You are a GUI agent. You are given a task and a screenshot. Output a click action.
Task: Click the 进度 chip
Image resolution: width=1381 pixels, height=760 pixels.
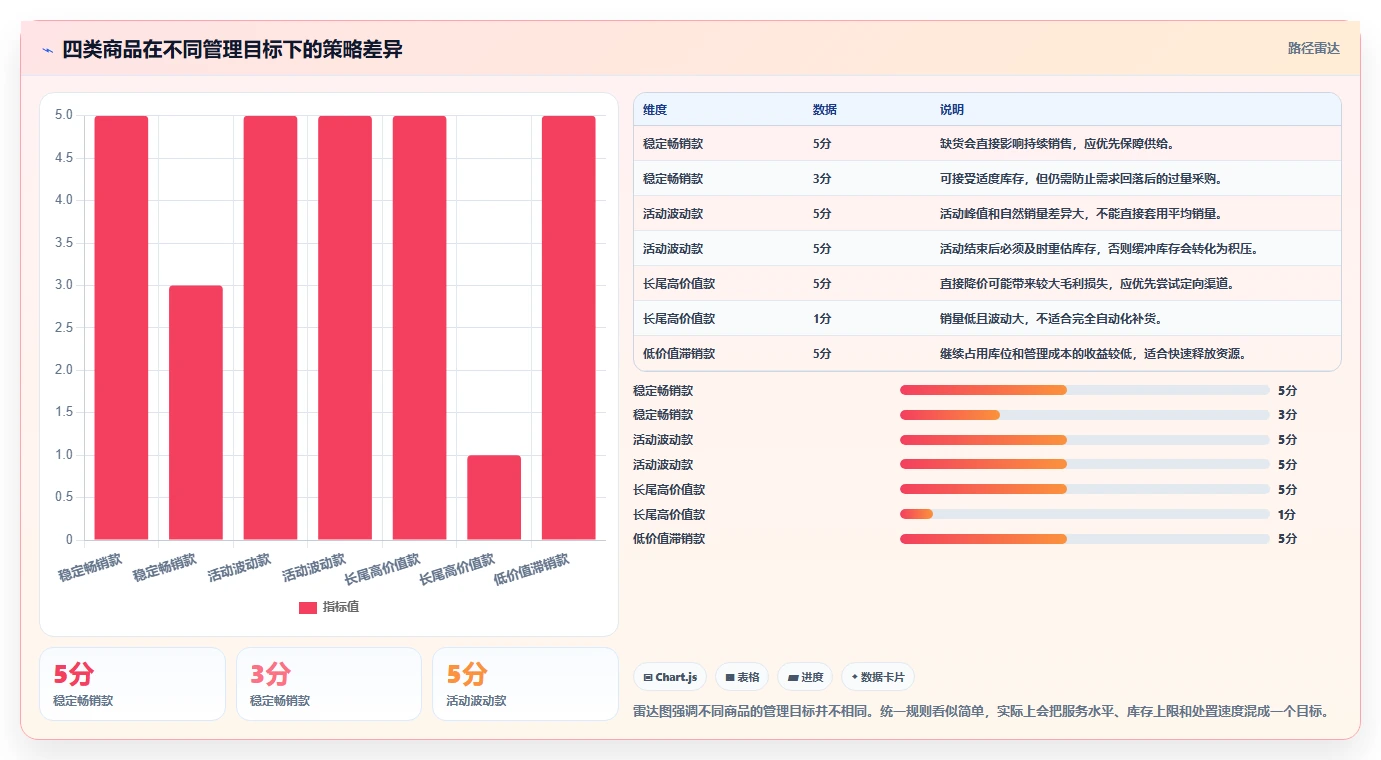coord(805,677)
